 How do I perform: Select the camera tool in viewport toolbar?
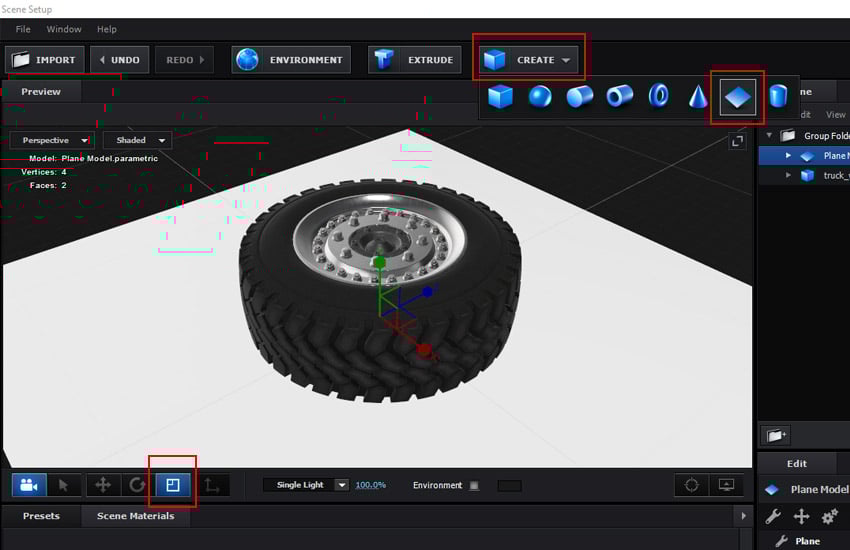(x=29, y=484)
